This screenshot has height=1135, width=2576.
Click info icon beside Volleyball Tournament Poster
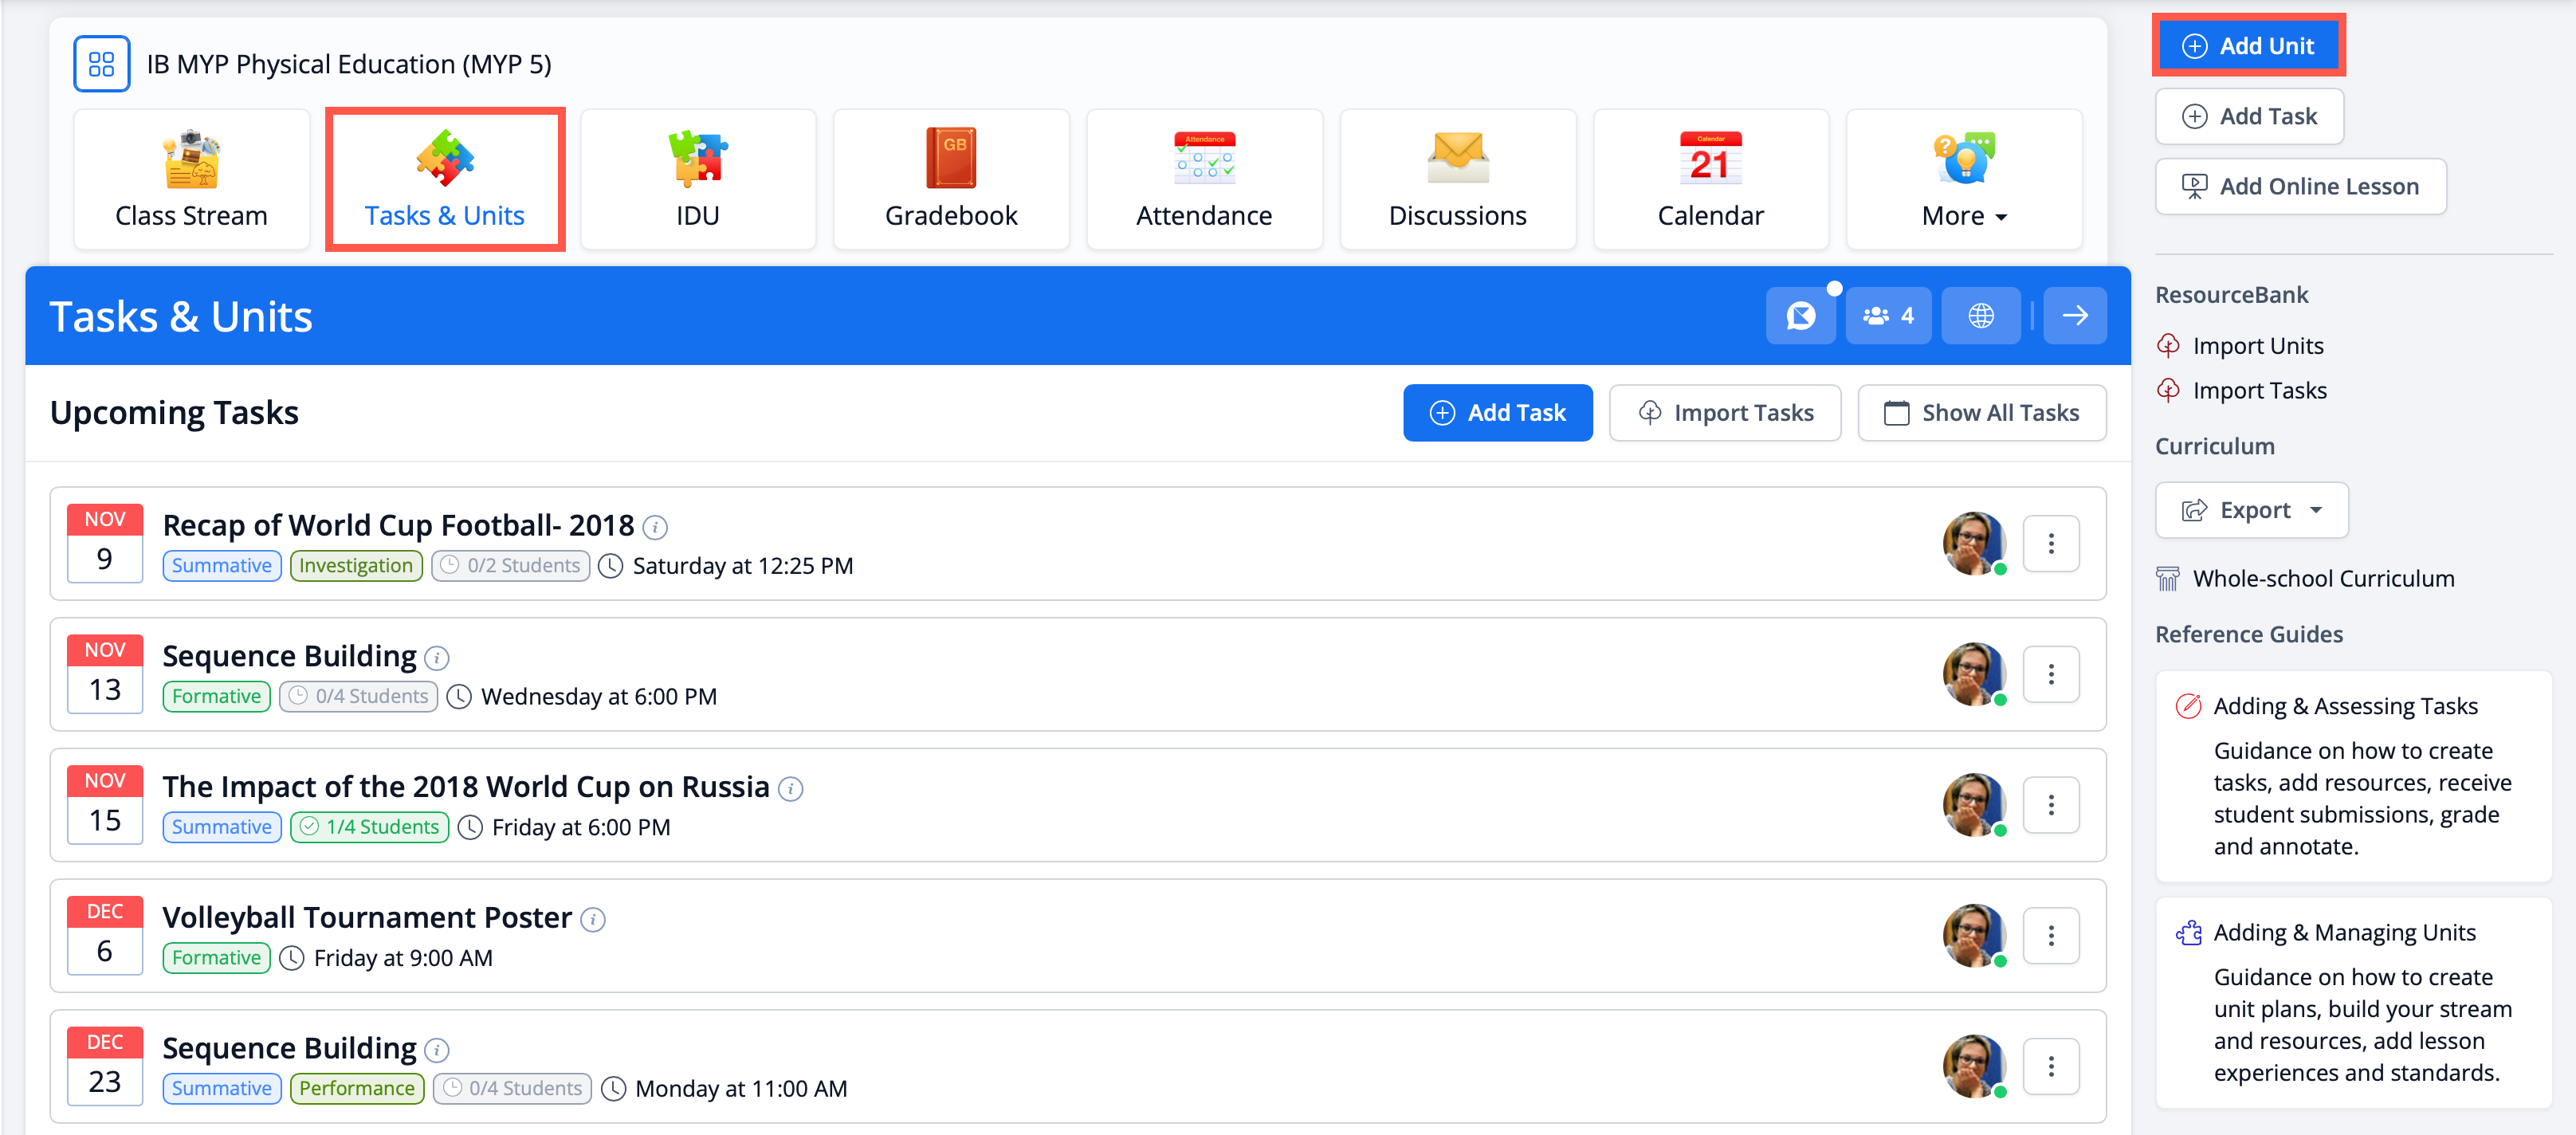593,919
